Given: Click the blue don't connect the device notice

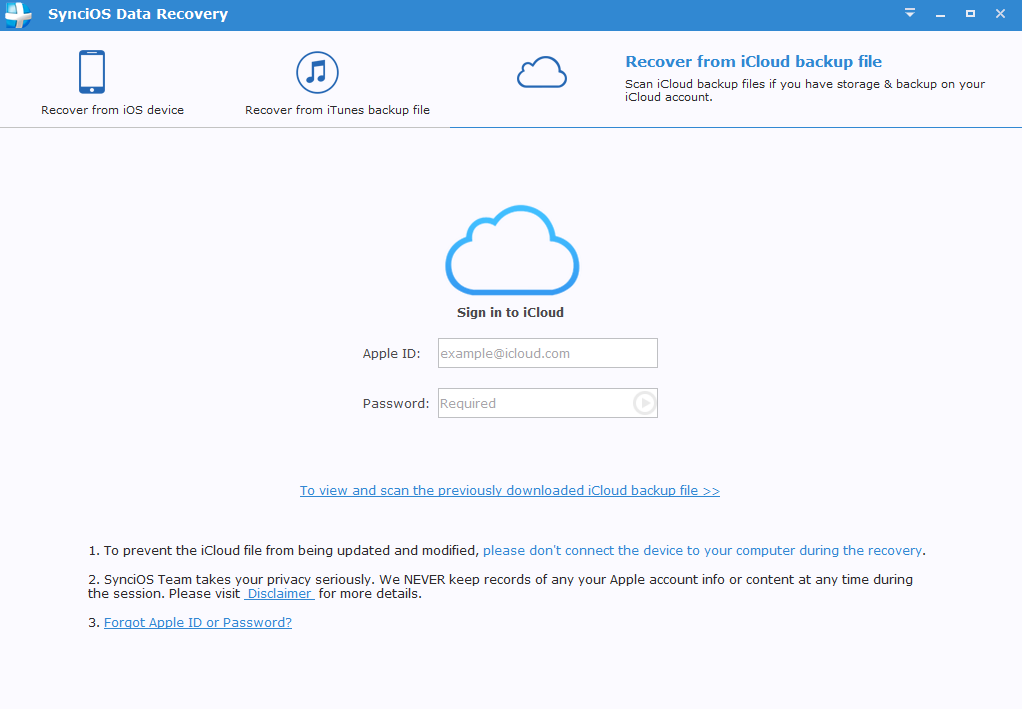Looking at the screenshot, I should click(x=703, y=551).
